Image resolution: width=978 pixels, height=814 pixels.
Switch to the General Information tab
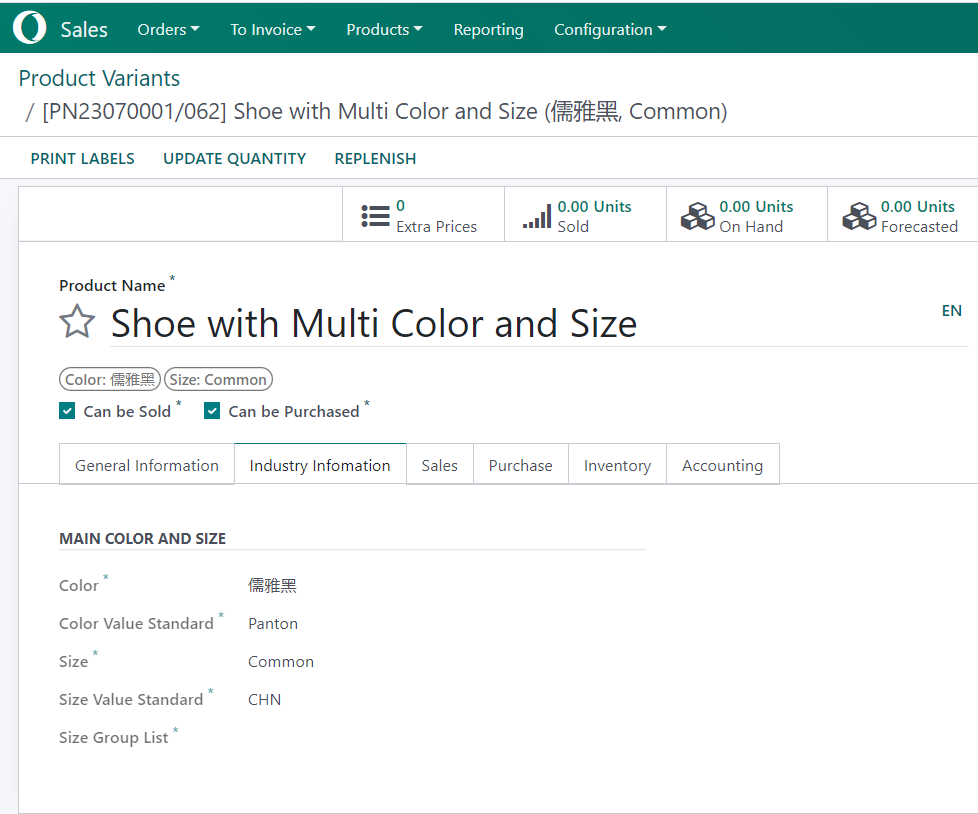[147, 465]
